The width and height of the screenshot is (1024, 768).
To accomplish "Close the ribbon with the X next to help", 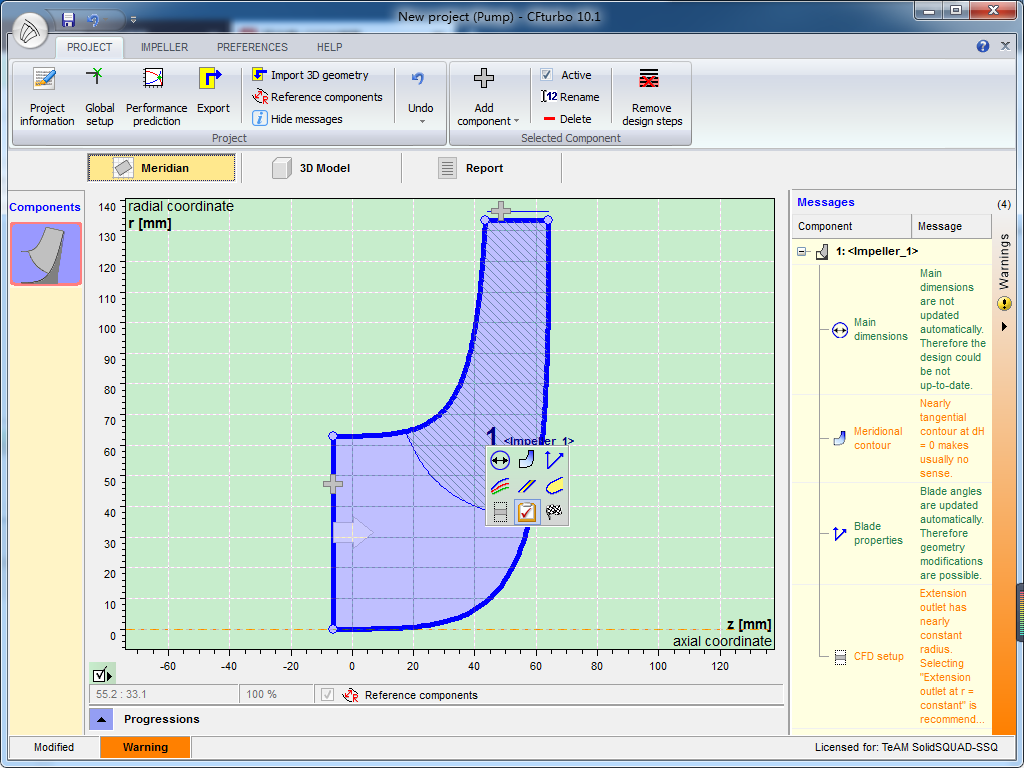I will click(x=1006, y=46).
